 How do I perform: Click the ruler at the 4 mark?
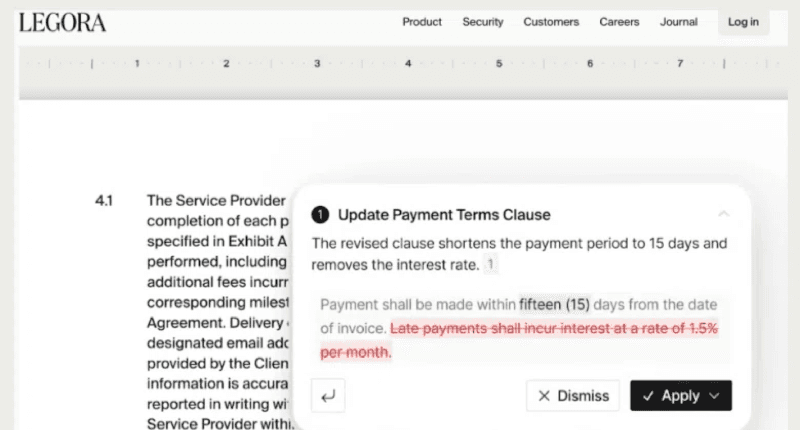point(408,63)
